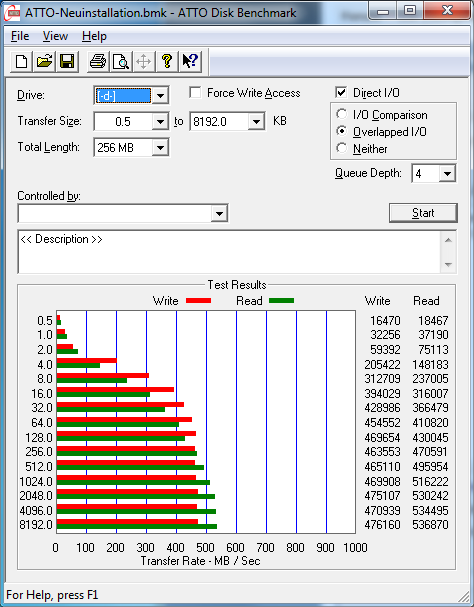Click the Open file folder icon

pos(44,62)
